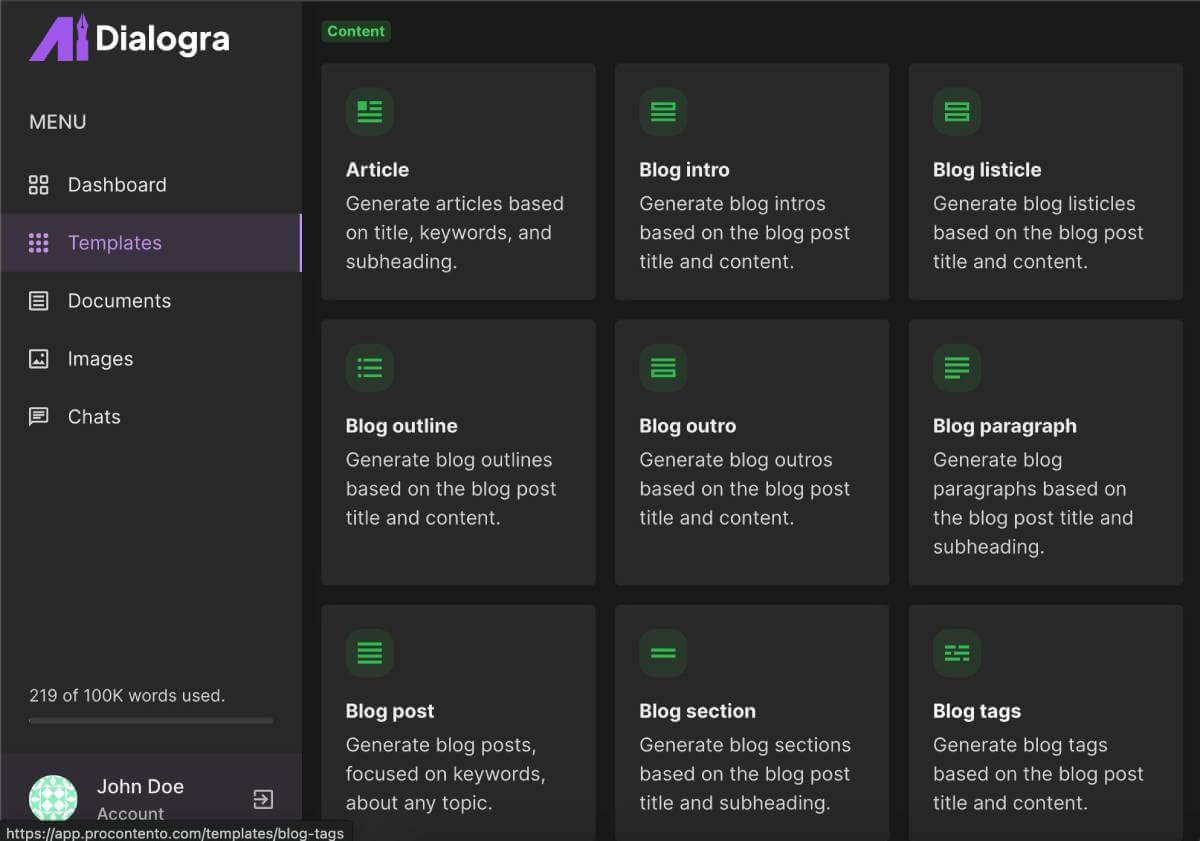Click John Doe's avatar picture
1200x841 pixels.
pos(53,799)
